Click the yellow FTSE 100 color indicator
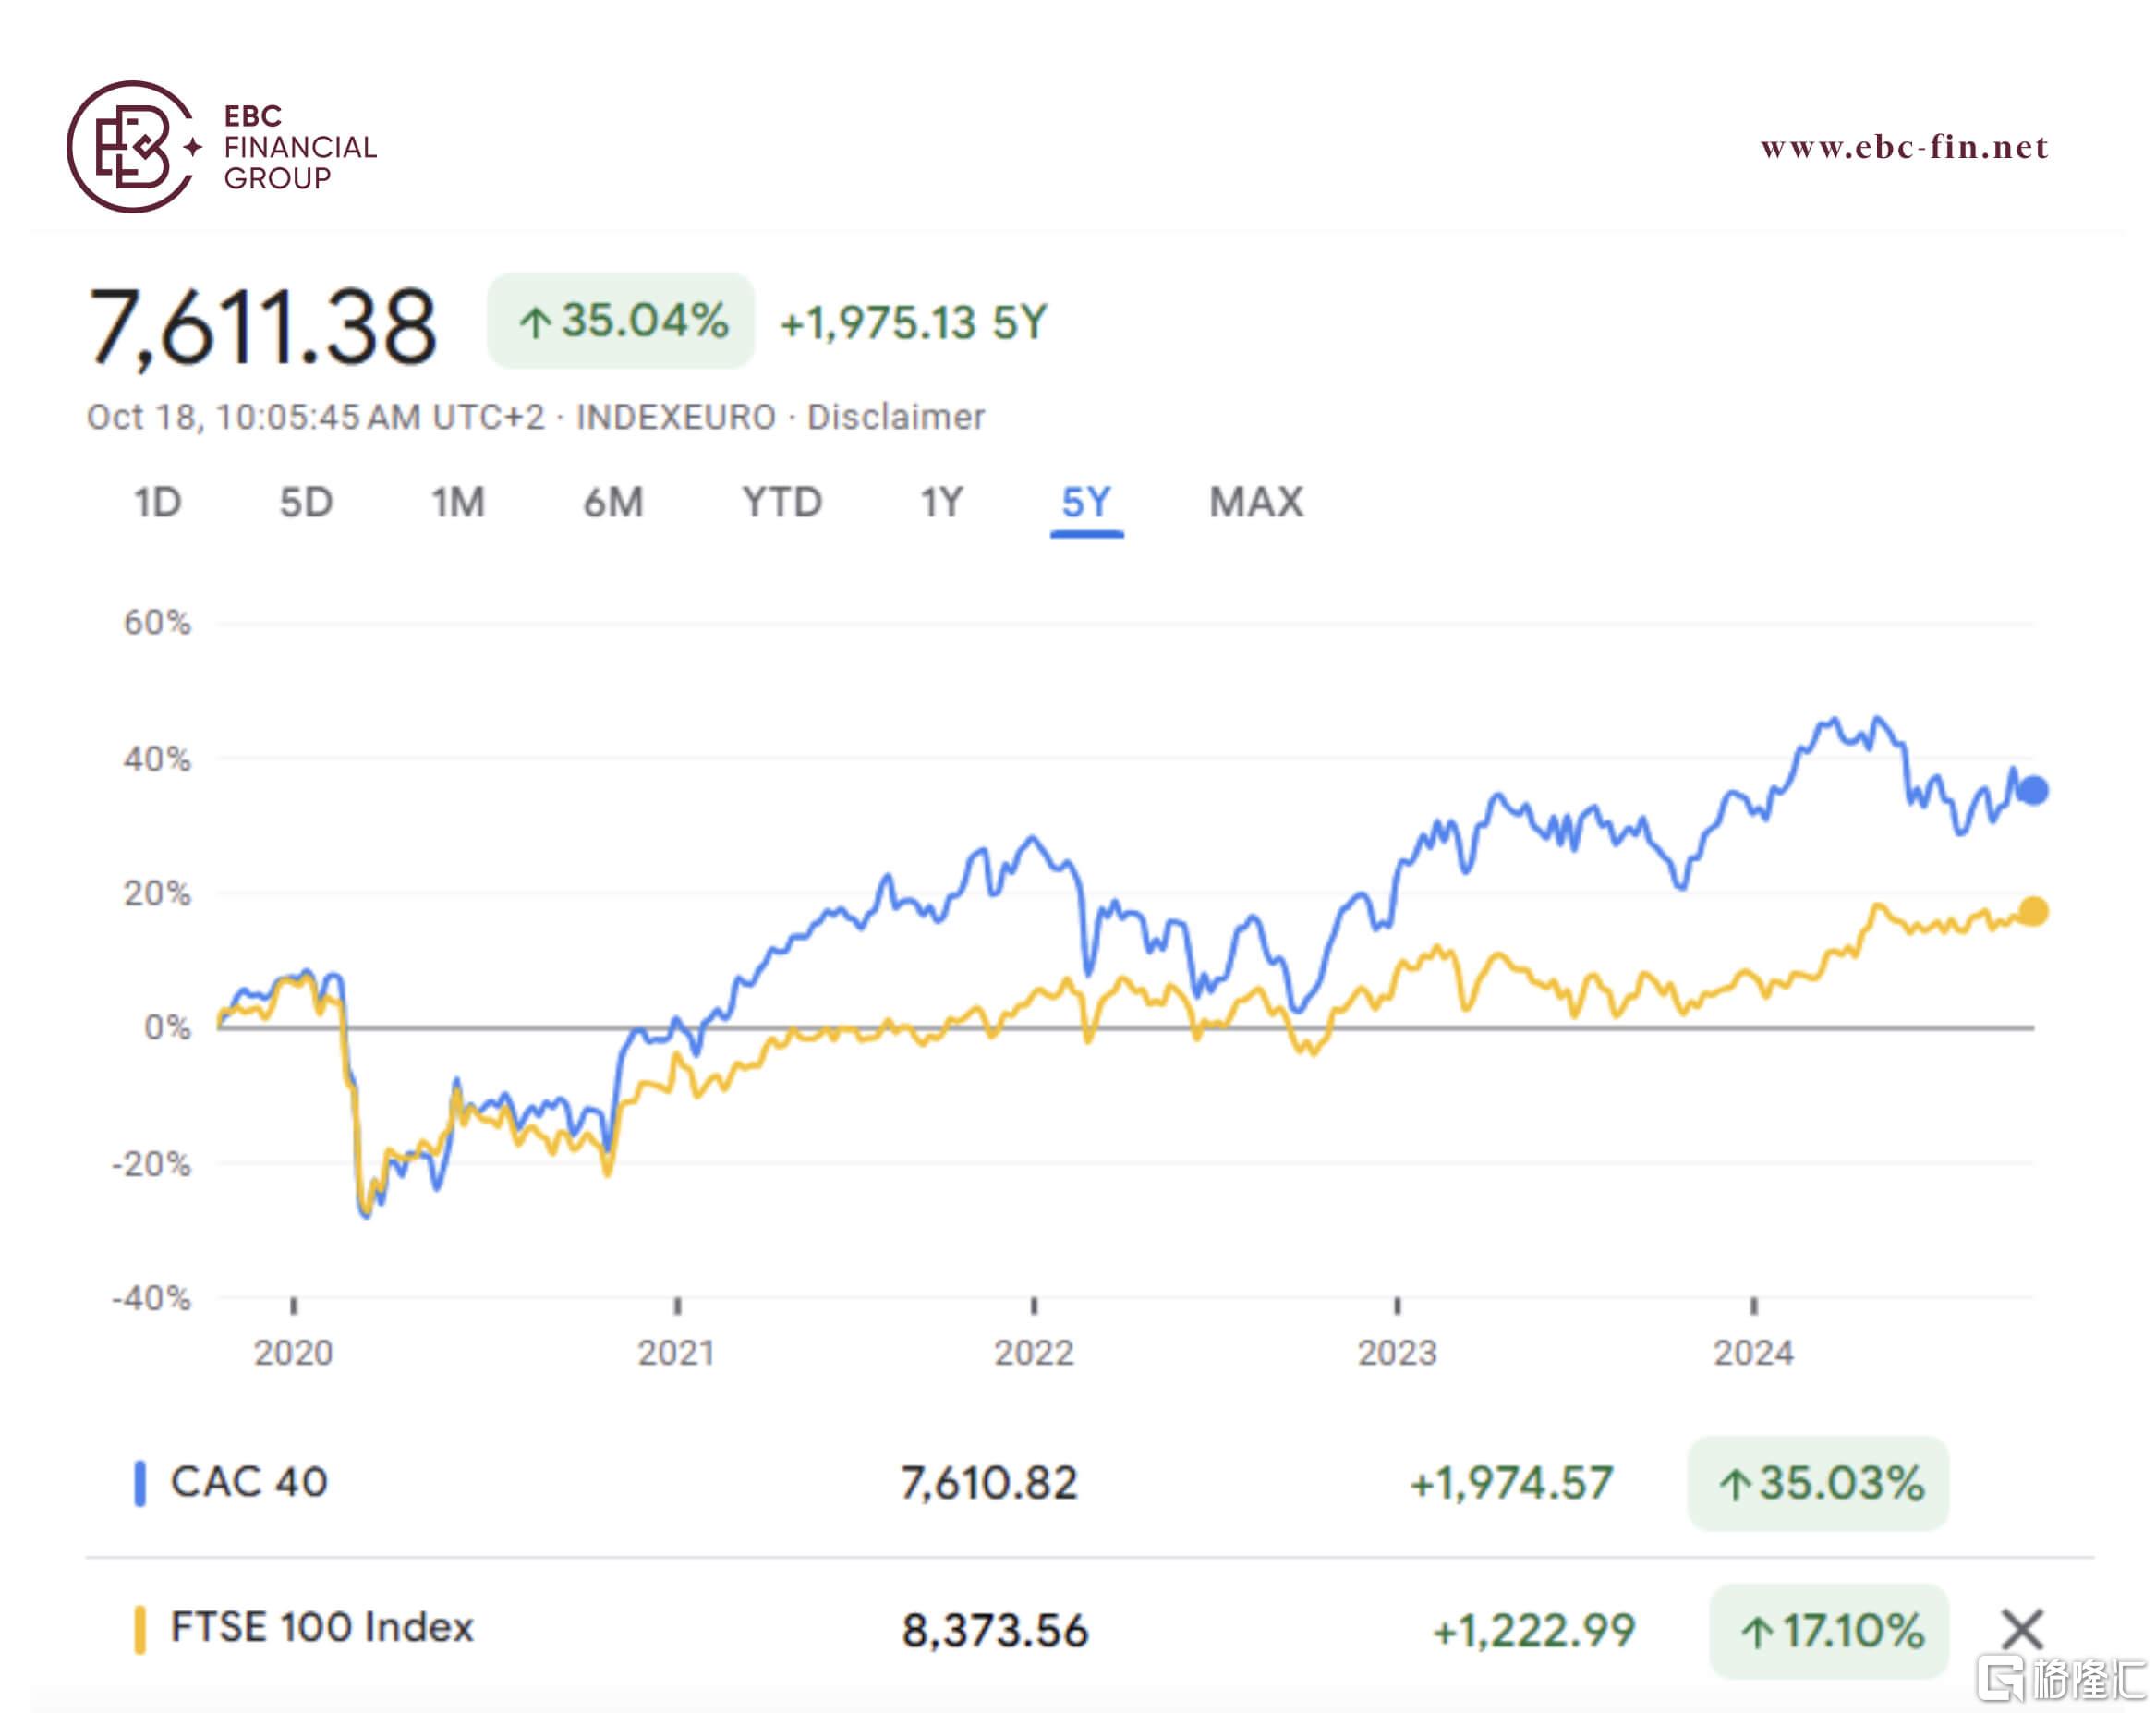The width and height of the screenshot is (2156, 1713). tap(140, 1629)
